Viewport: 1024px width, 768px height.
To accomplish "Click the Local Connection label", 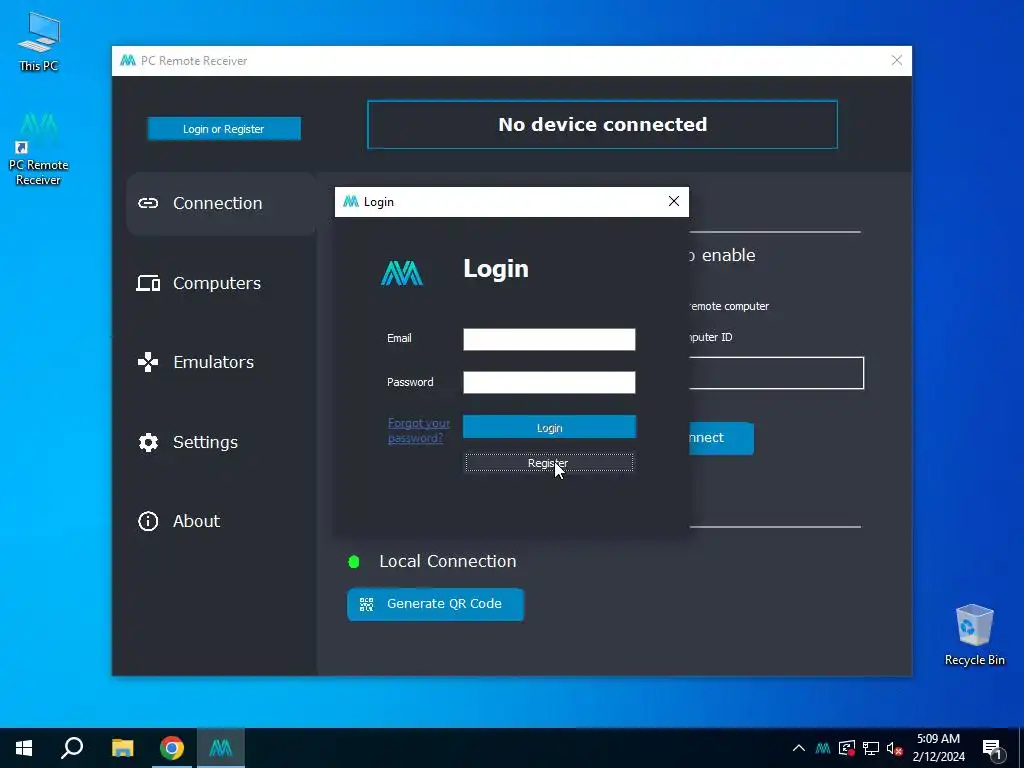I will point(448,561).
